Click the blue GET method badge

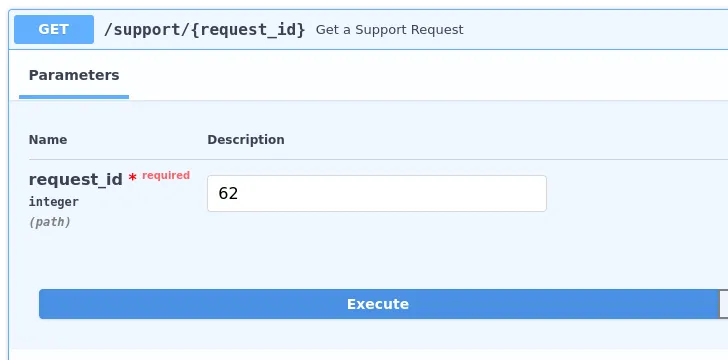click(x=54, y=29)
